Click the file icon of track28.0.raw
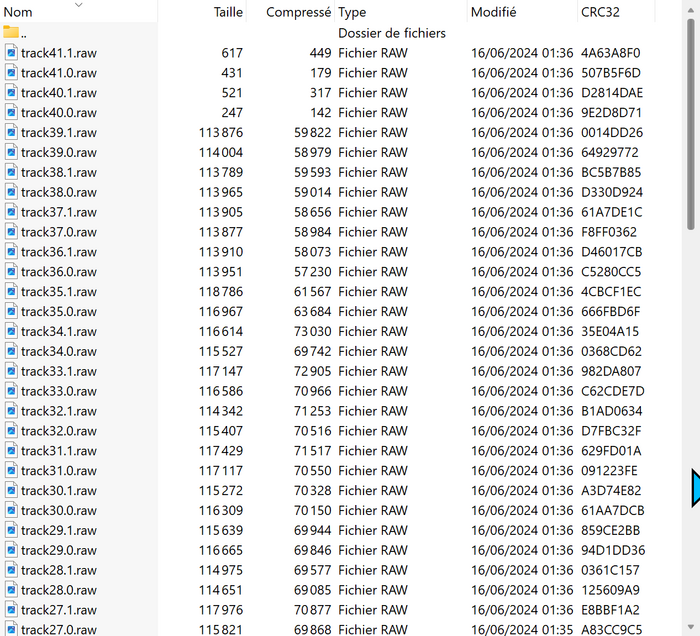The height and width of the screenshot is (636, 700). [11, 590]
